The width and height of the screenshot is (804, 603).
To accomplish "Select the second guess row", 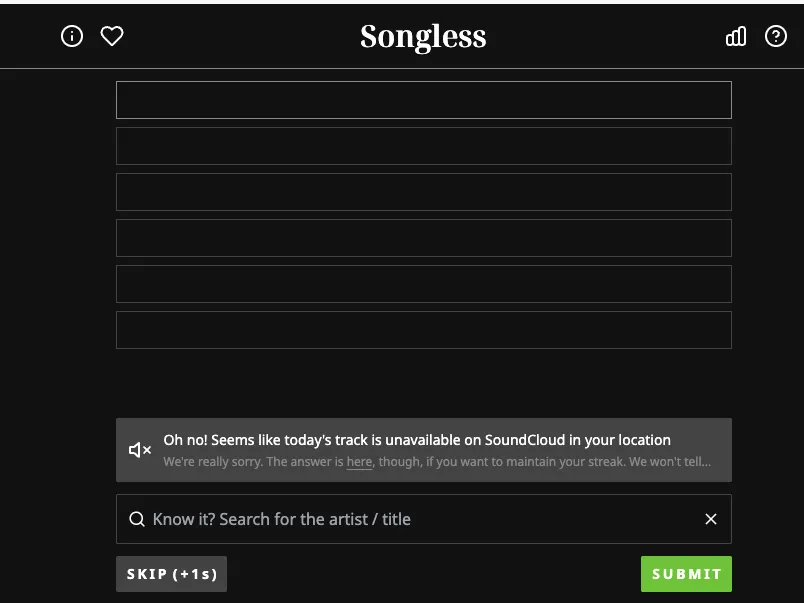I will tap(423, 145).
